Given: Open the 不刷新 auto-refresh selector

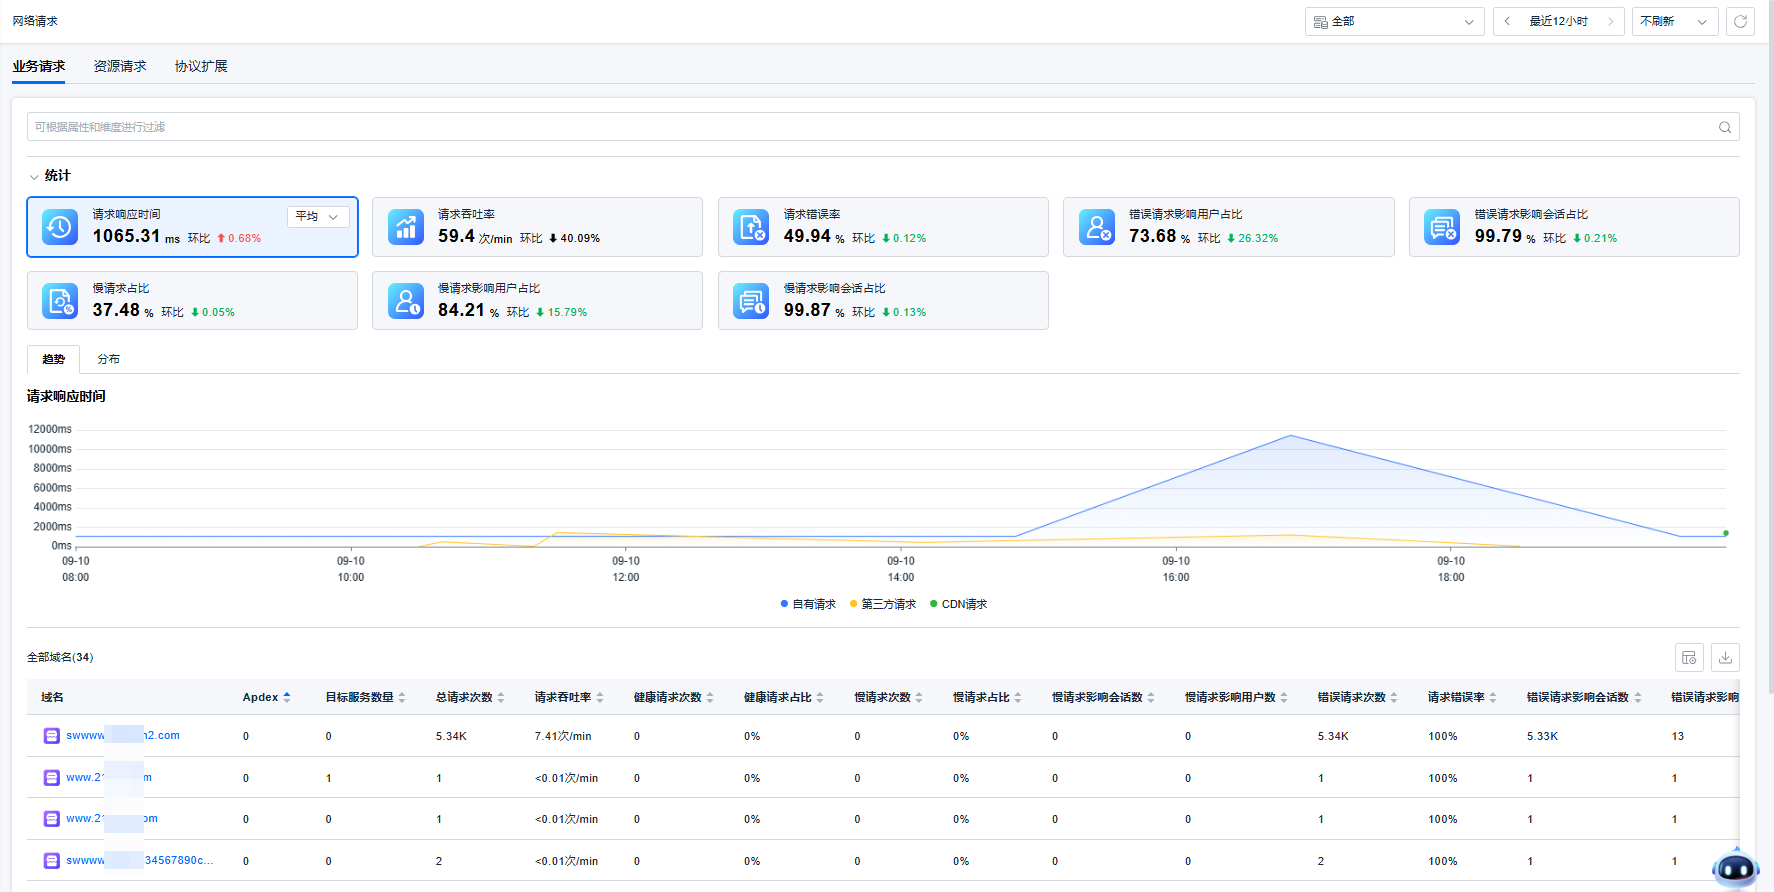Looking at the screenshot, I should (1674, 21).
